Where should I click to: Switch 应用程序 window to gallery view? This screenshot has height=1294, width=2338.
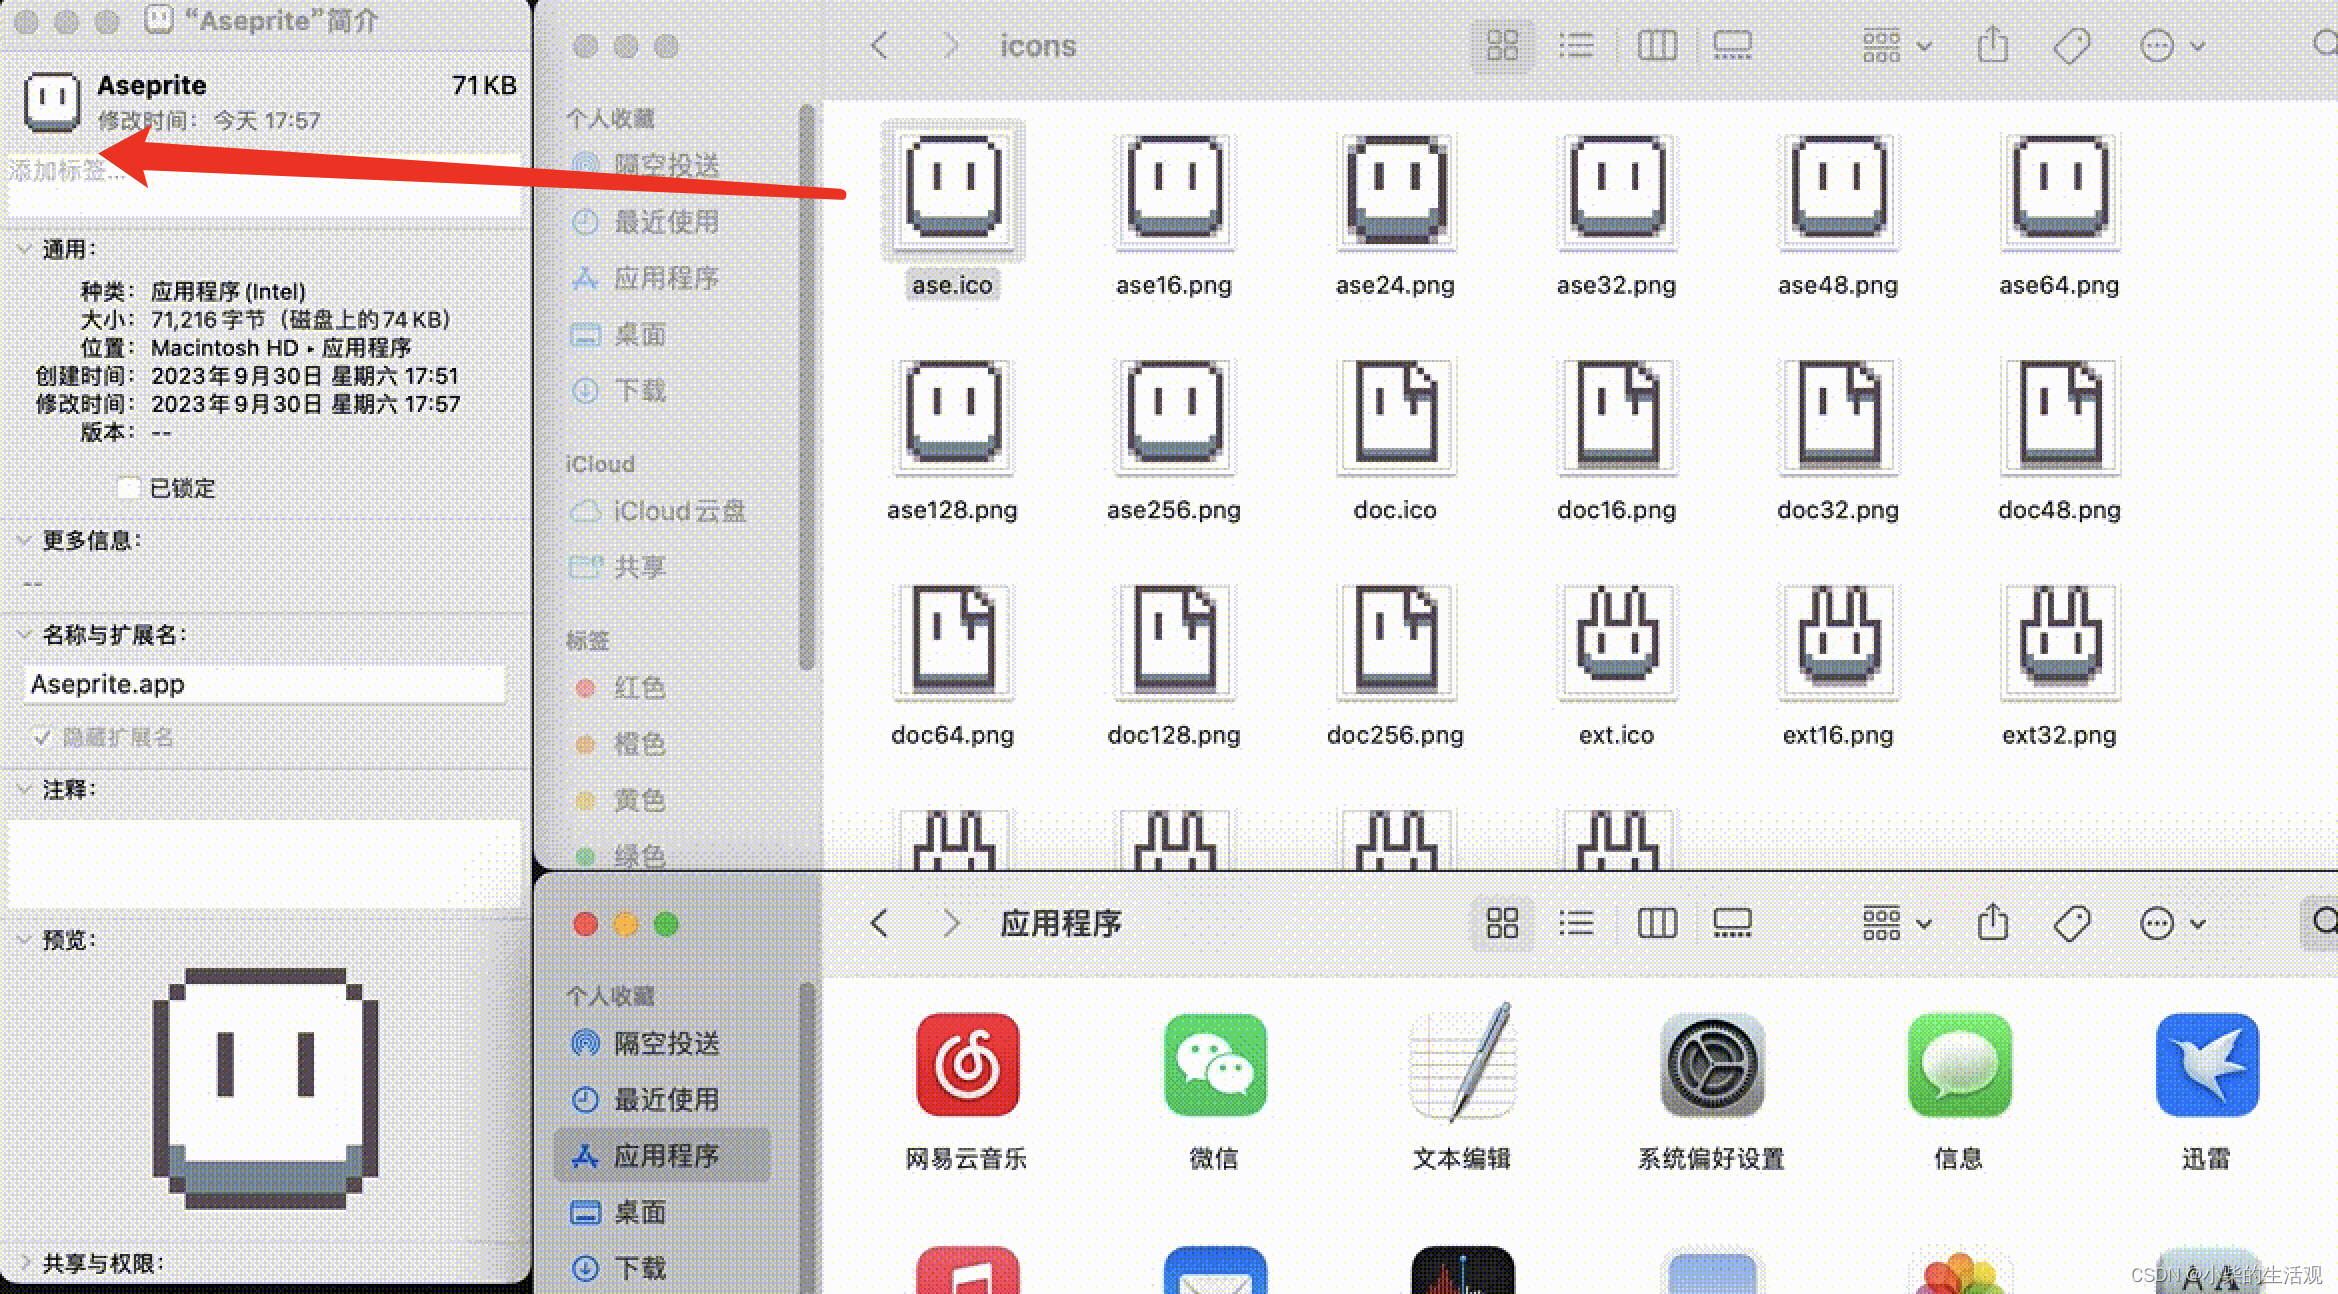[x=1733, y=923]
